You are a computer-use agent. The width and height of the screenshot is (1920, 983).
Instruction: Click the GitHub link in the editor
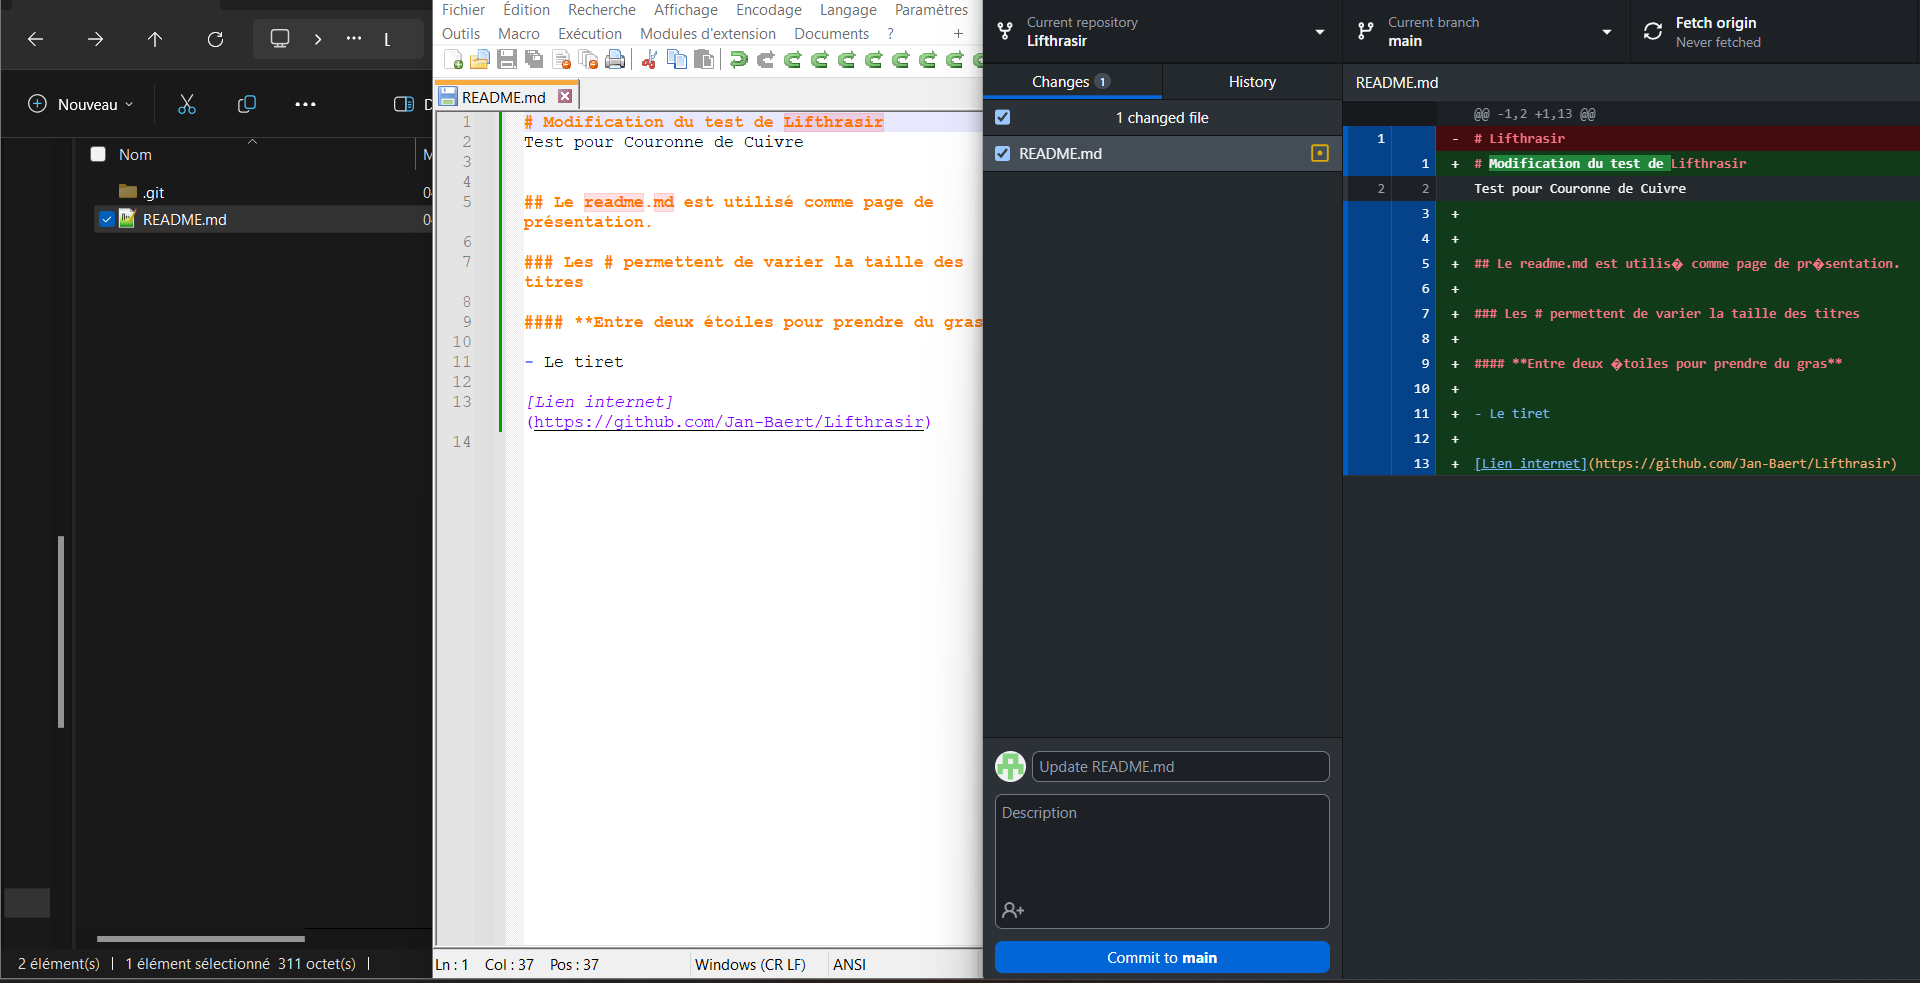[728, 422]
